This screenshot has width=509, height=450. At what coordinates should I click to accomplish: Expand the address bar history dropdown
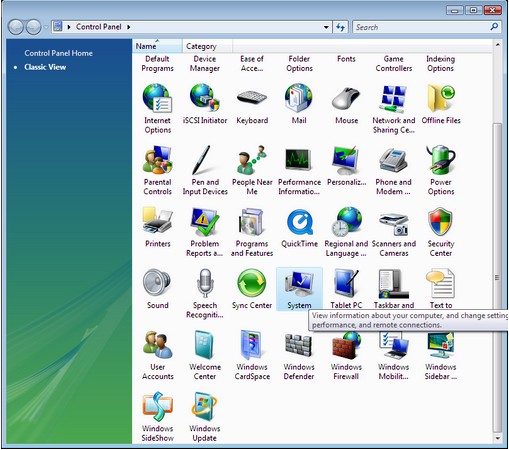(x=326, y=27)
